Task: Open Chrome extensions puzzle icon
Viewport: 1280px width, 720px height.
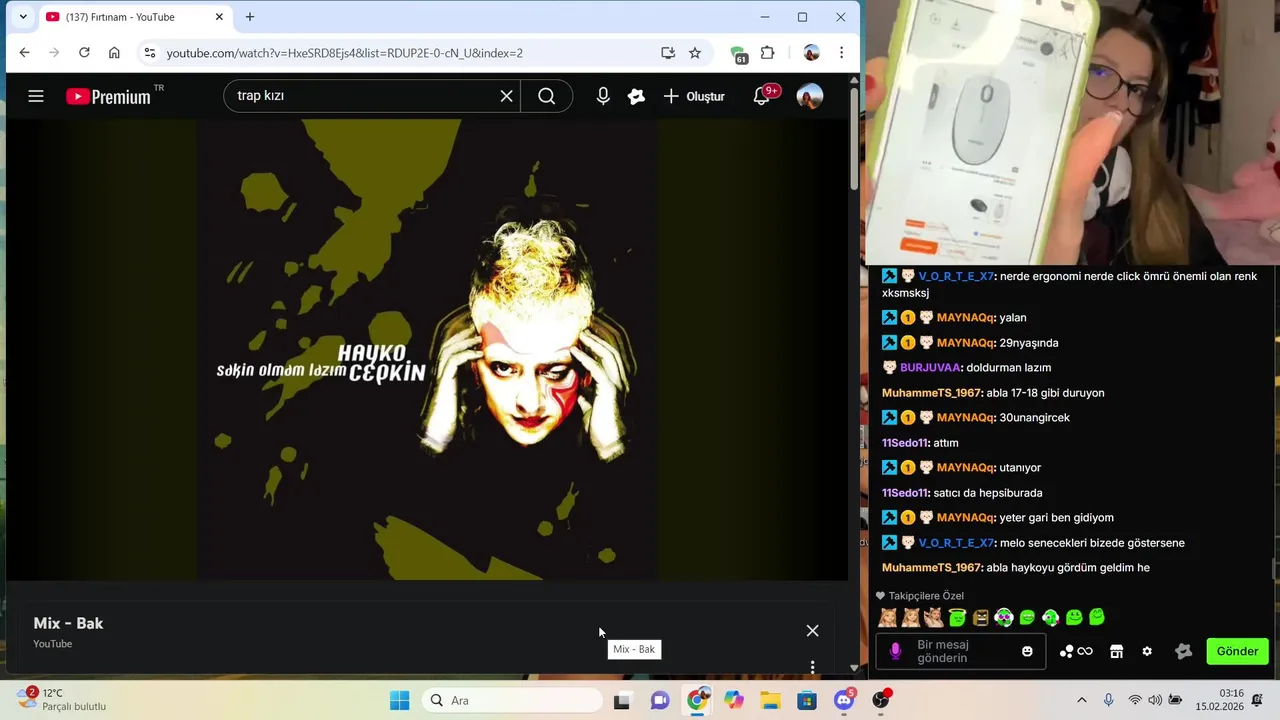Action: point(768,53)
